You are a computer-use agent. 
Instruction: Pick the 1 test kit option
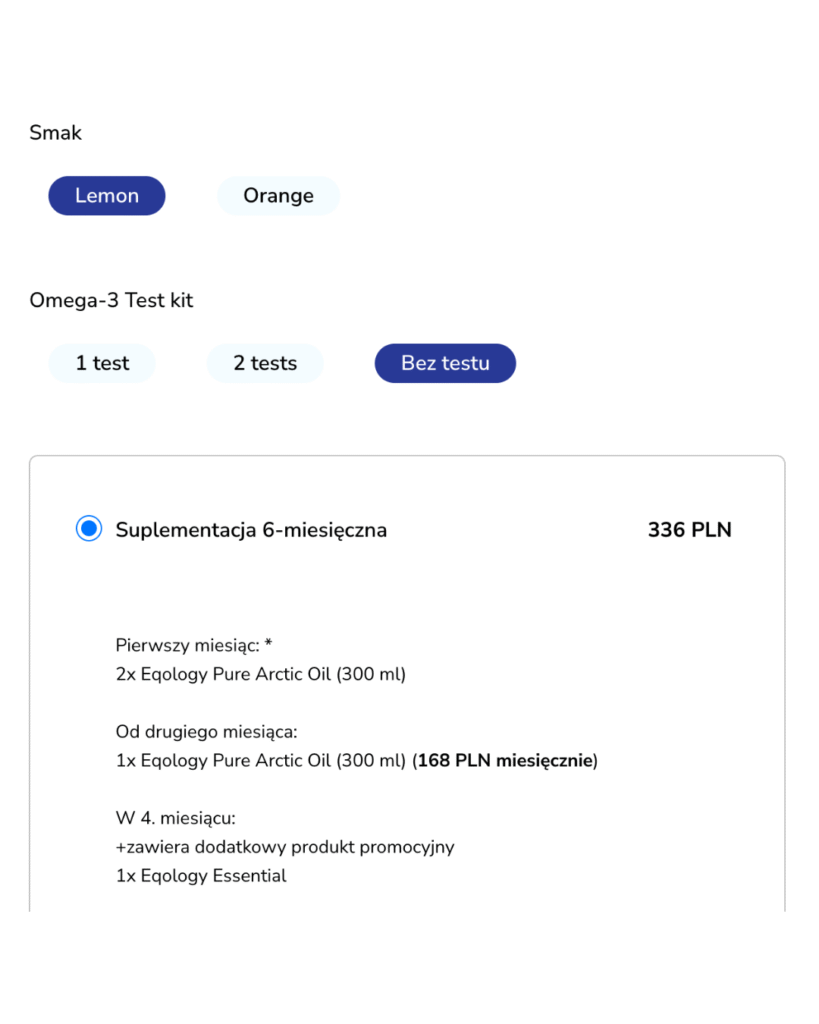click(102, 363)
